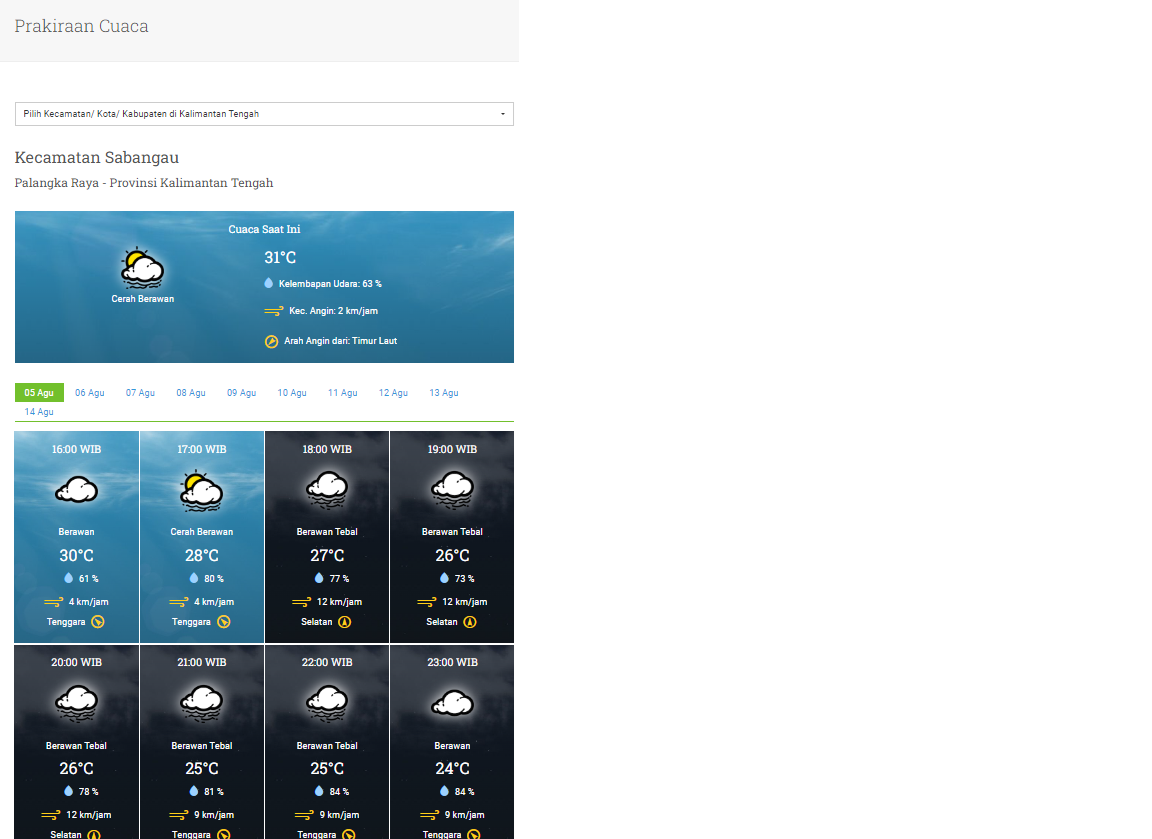Click the thick cloud icon in 20:00 WIB card
This screenshot has height=839, width=1152.
pos(76,703)
